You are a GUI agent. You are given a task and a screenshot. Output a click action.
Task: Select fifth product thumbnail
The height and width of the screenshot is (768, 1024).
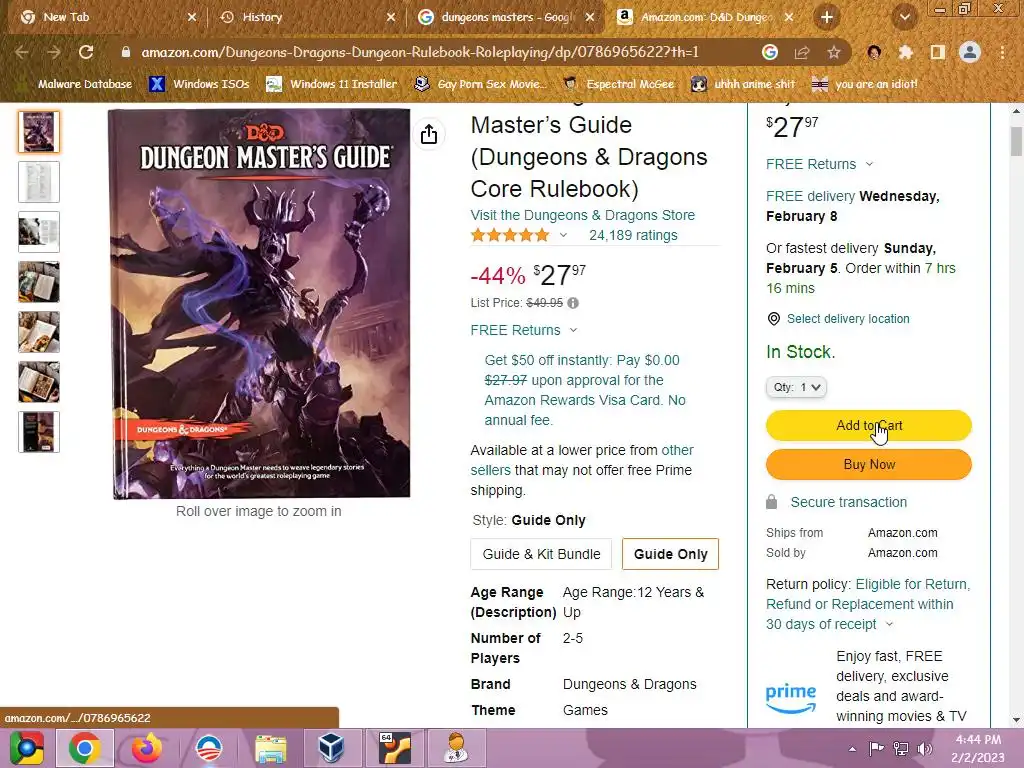tap(39, 332)
